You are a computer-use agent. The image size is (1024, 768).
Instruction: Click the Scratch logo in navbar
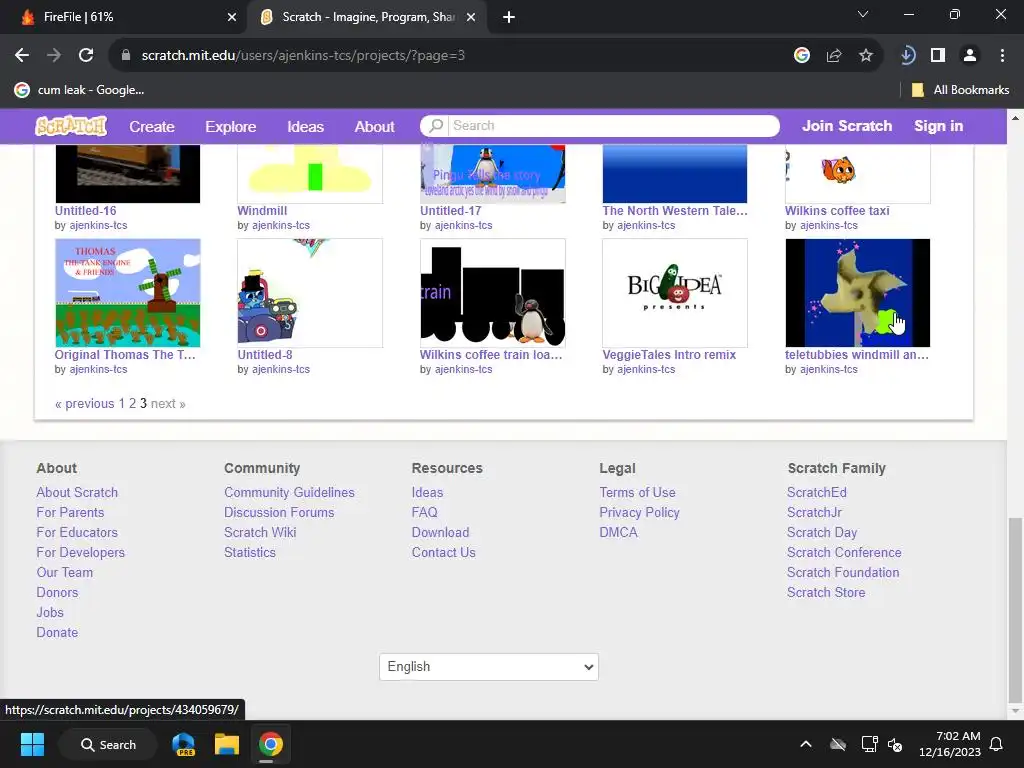pos(71,125)
